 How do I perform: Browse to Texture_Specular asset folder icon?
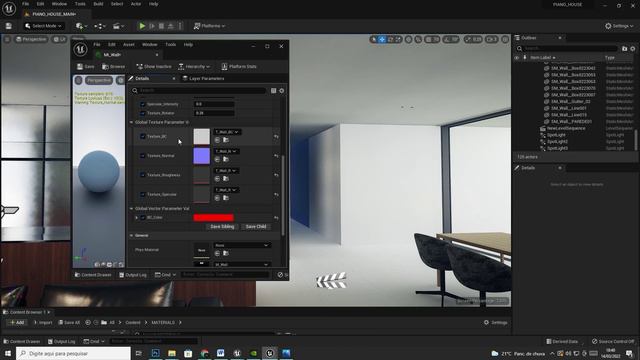(226, 198)
